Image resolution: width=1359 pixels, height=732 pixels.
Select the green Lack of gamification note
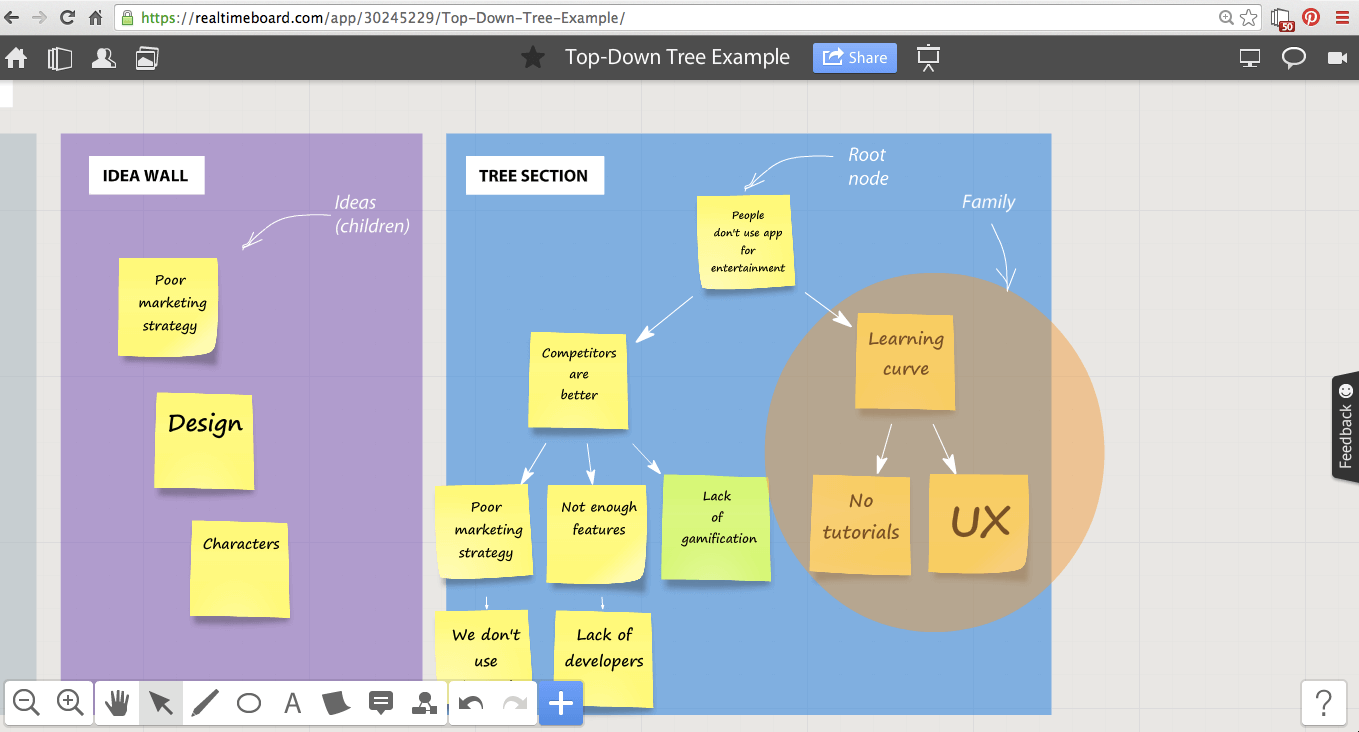pos(716,528)
